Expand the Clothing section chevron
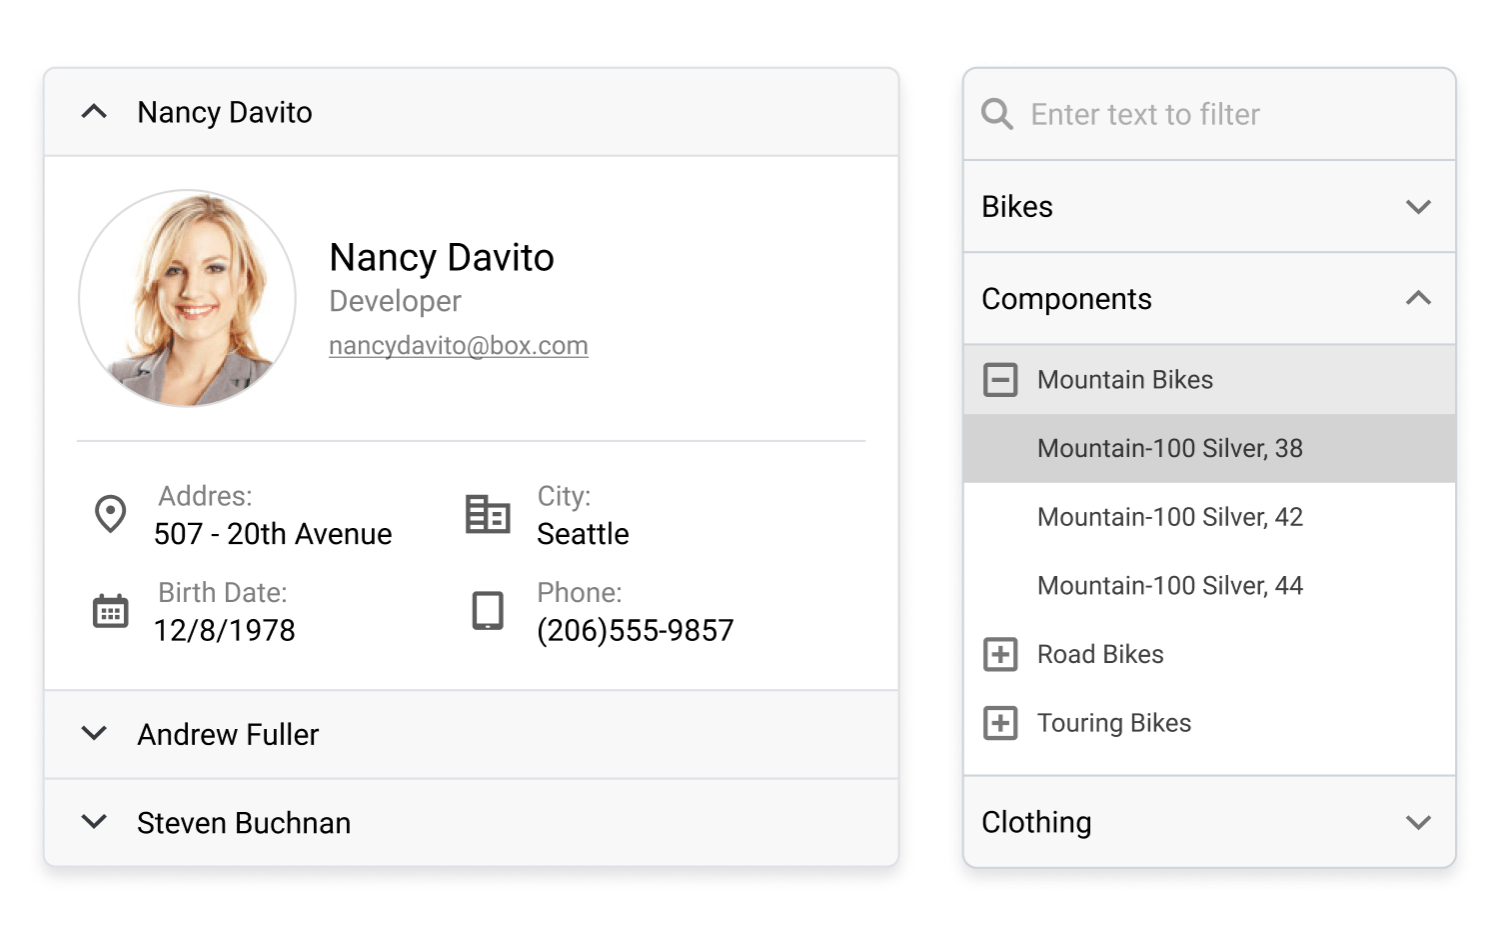Screen dimensions: 1500x952 coord(1418,822)
